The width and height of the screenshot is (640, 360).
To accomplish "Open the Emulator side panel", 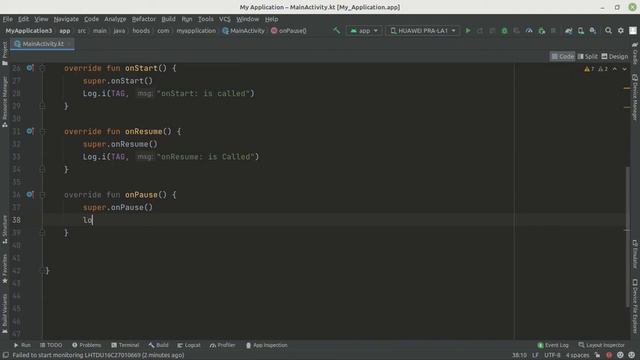I will (635, 254).
